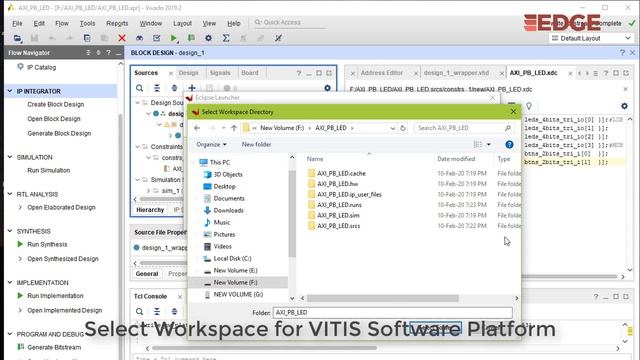This screenshot has width=640, height=360.
Task: Open the Organize dropdown menu
Action: [x=211, y=144]
